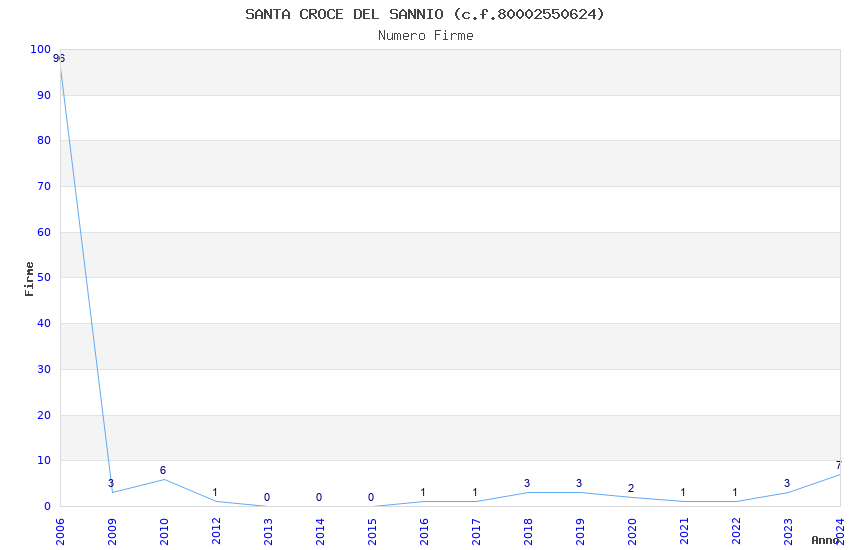
Task: Click the 0 data label above 2014
Action: point(319,497)
